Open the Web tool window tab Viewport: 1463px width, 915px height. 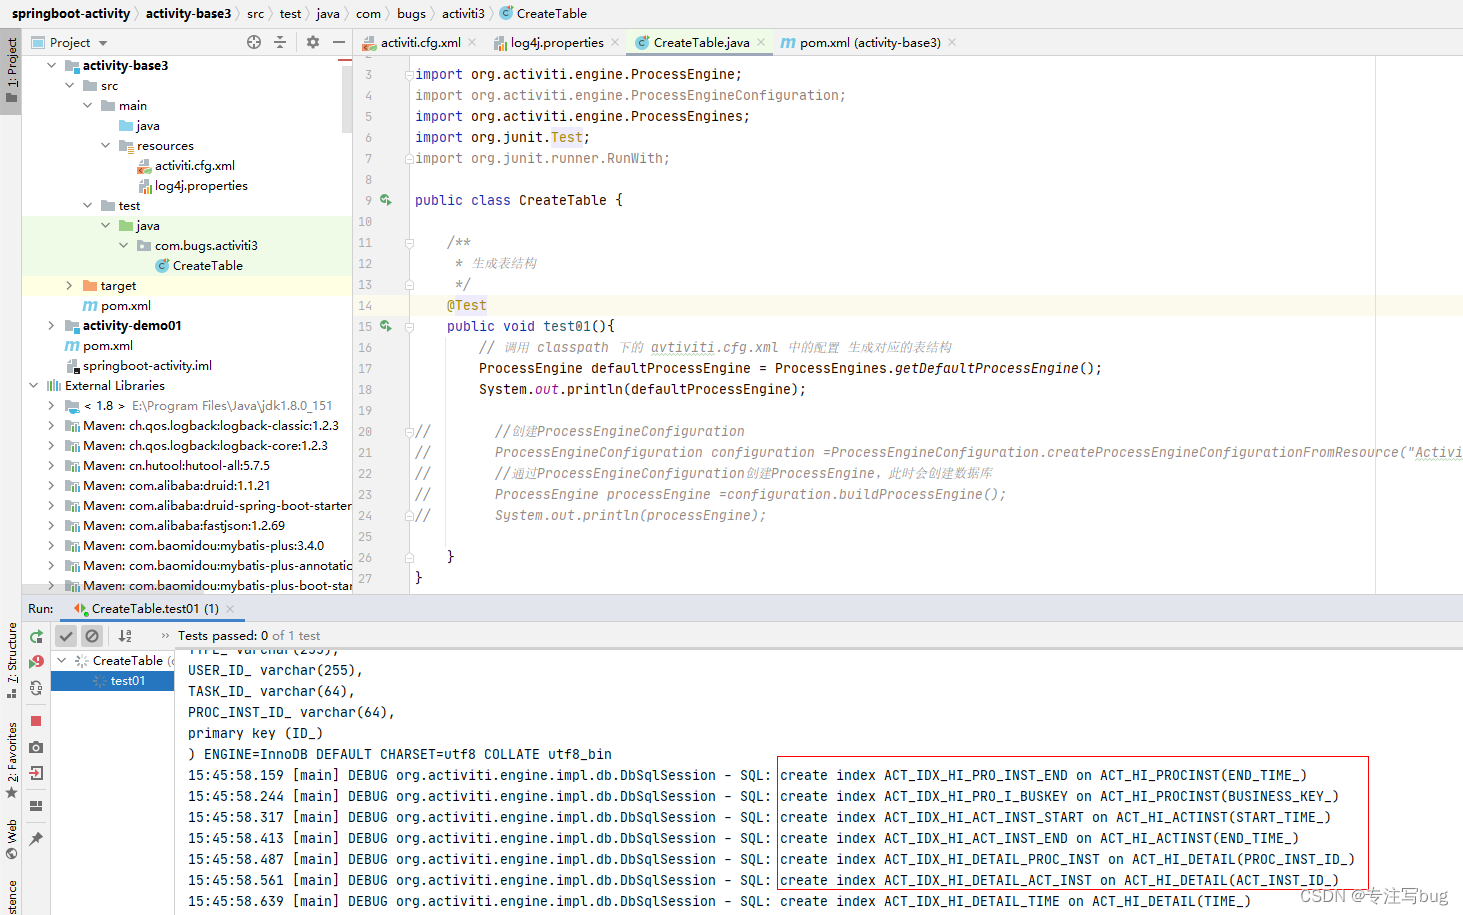coord(11,840)
